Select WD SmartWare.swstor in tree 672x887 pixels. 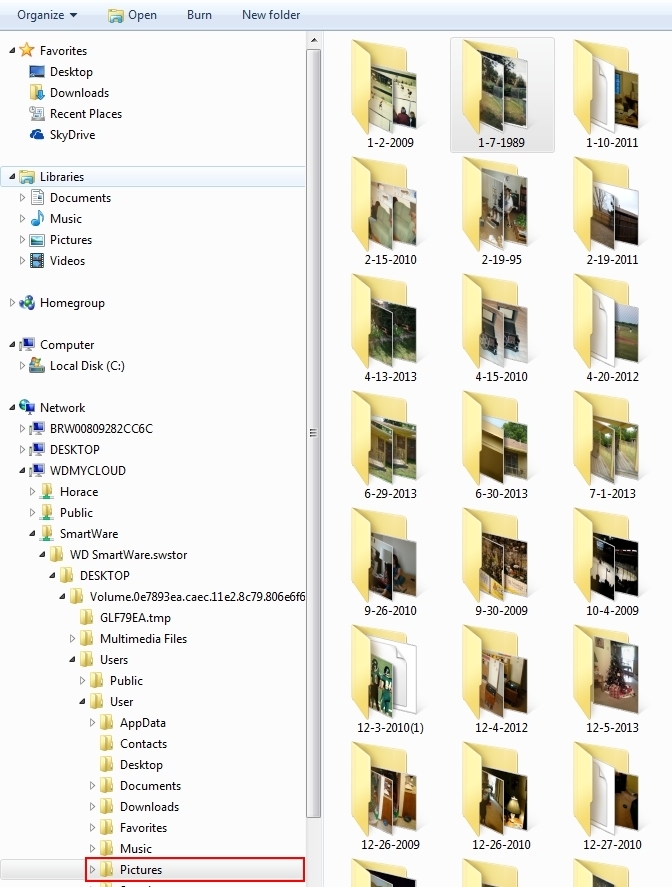click(x=128, y=554)
